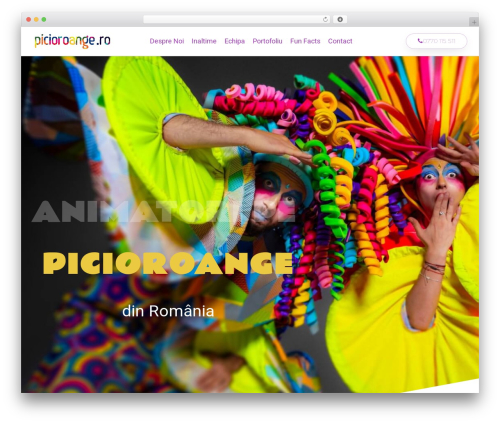Click the reader download icon beside address bar
This screenshot has width=500, height=423.
click(340, 19)
